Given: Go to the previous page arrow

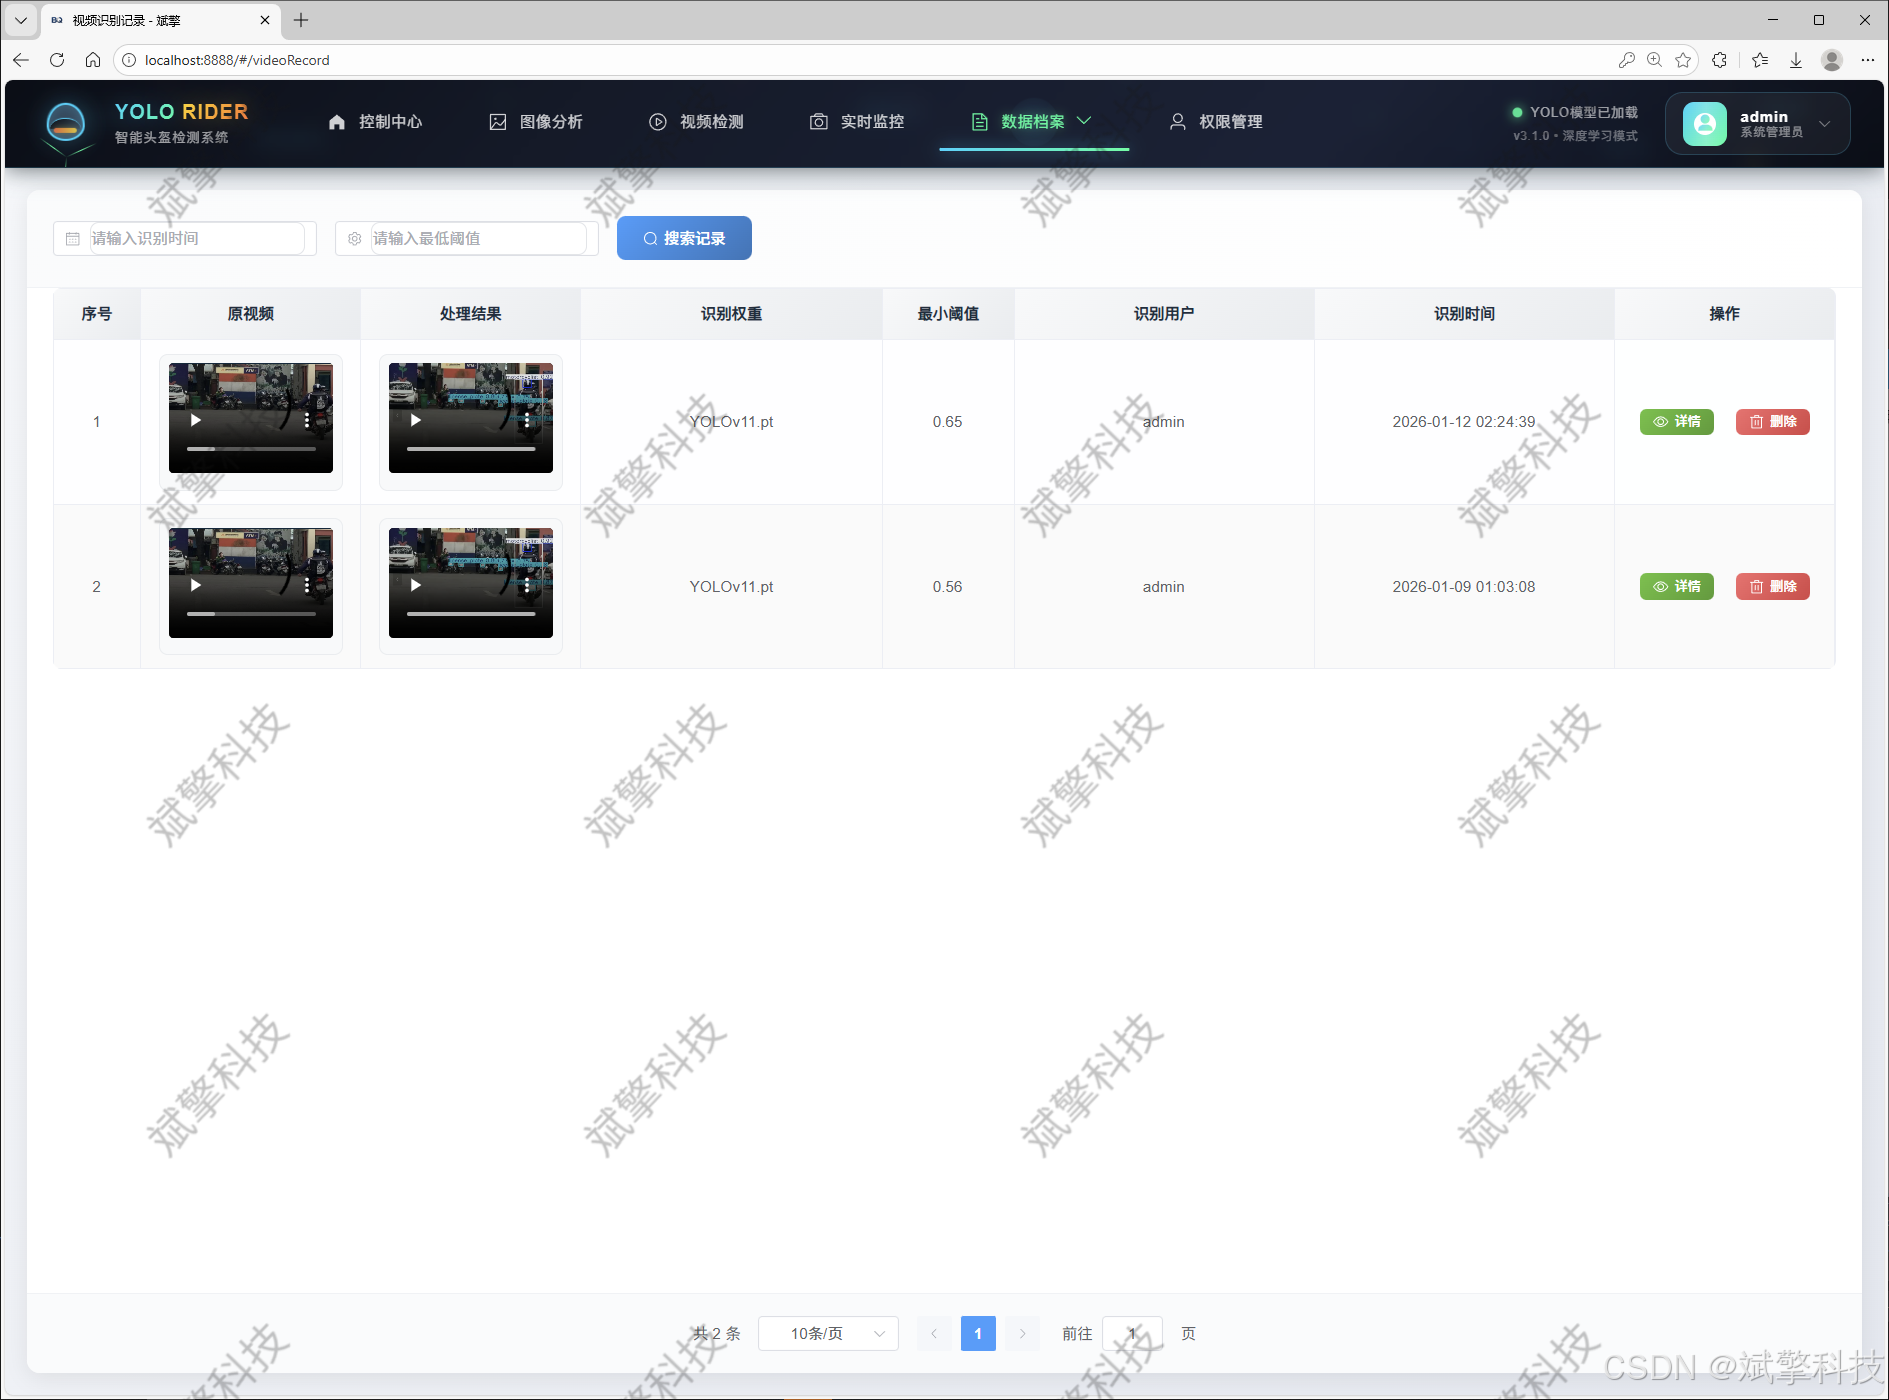Looking at the screenshot, I should tap(934, 1333).
